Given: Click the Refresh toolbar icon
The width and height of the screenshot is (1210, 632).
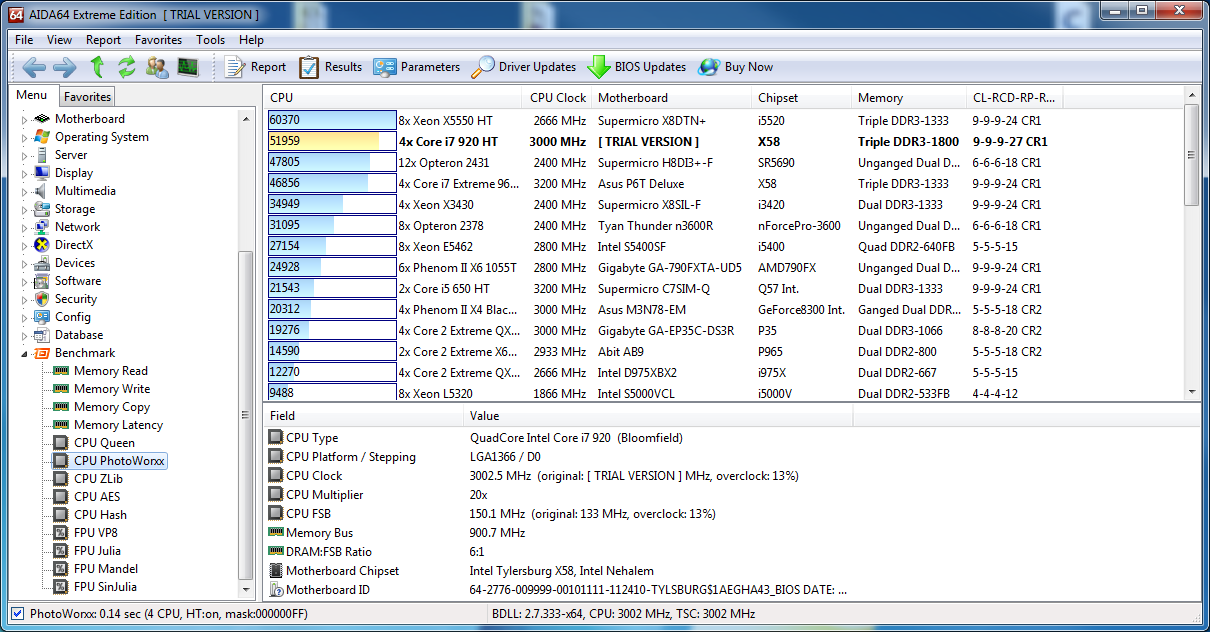Looking at the screenshot, I should point(126,67).
